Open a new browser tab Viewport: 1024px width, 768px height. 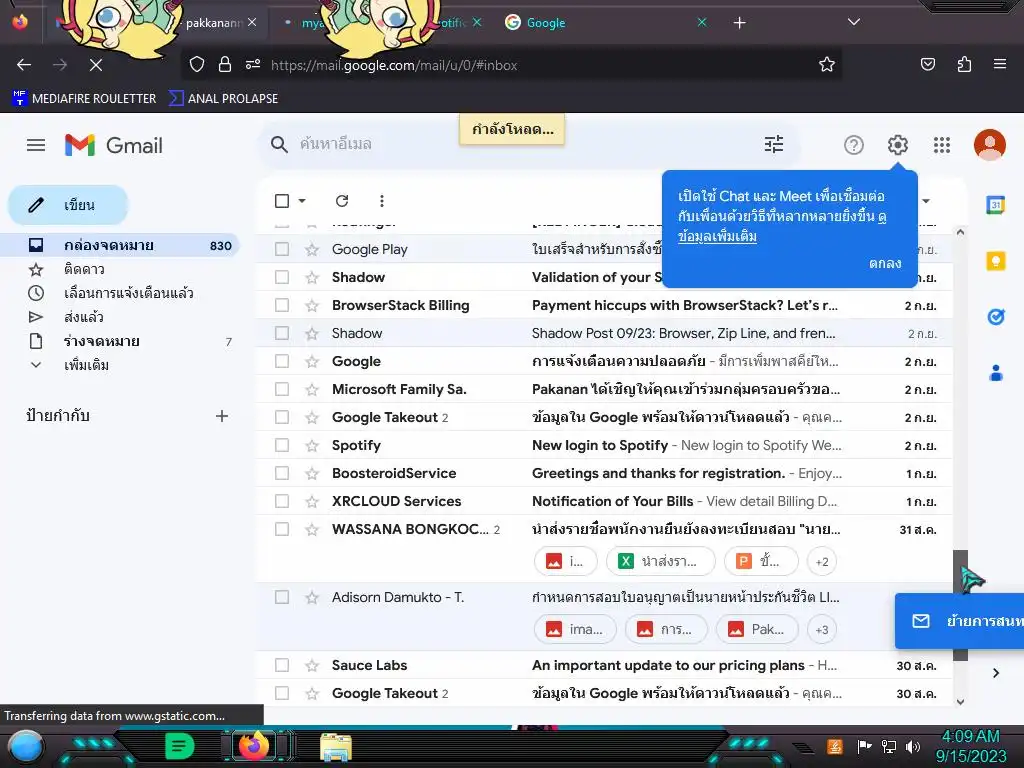tap(739, 23)
